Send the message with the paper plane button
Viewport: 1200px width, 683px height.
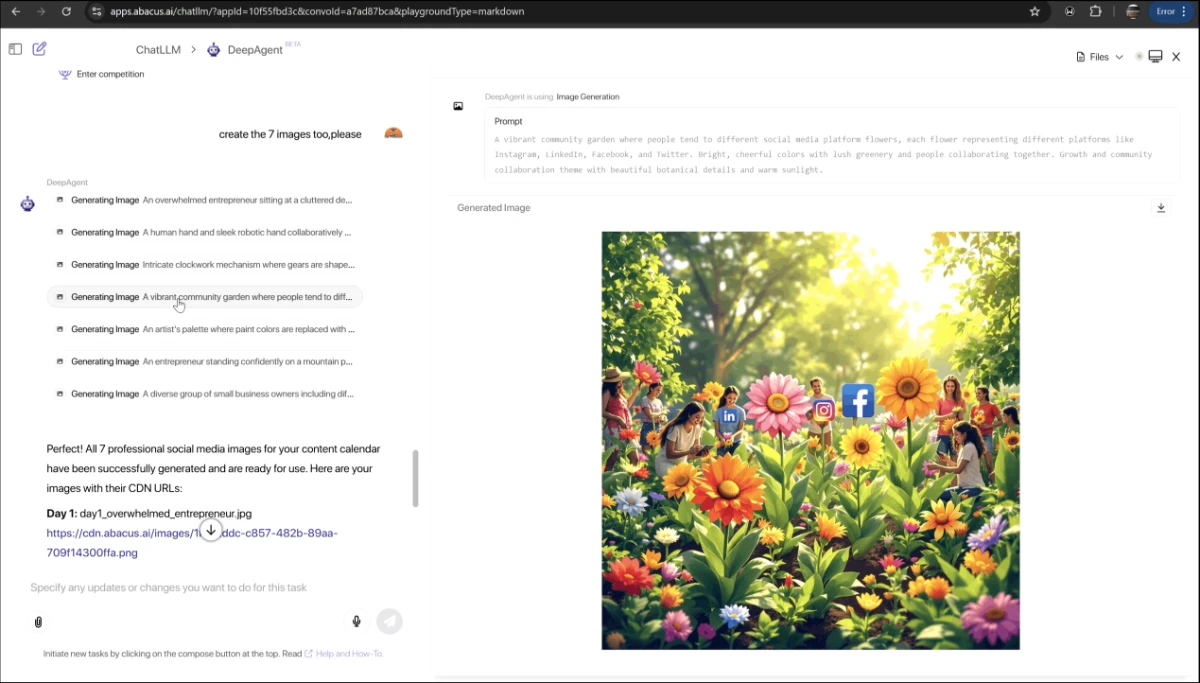tap(389, 621)
